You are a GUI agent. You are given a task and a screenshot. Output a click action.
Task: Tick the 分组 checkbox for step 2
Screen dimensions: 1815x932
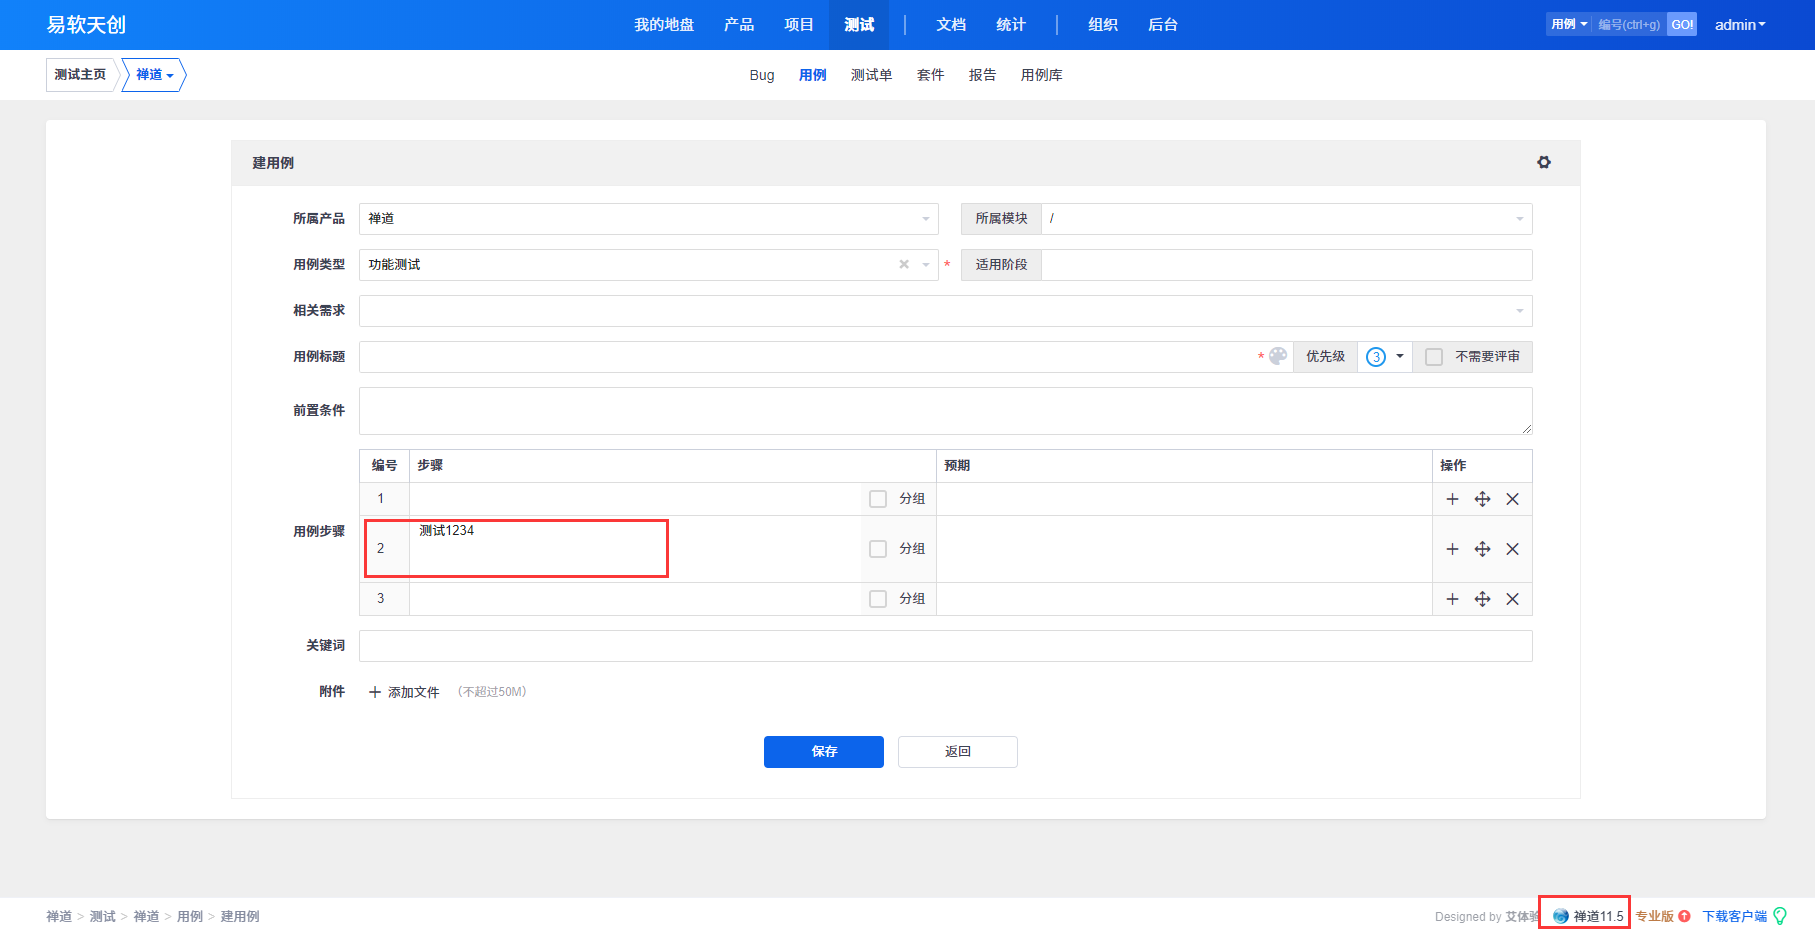pyautogui.click(x=878, y=549)
